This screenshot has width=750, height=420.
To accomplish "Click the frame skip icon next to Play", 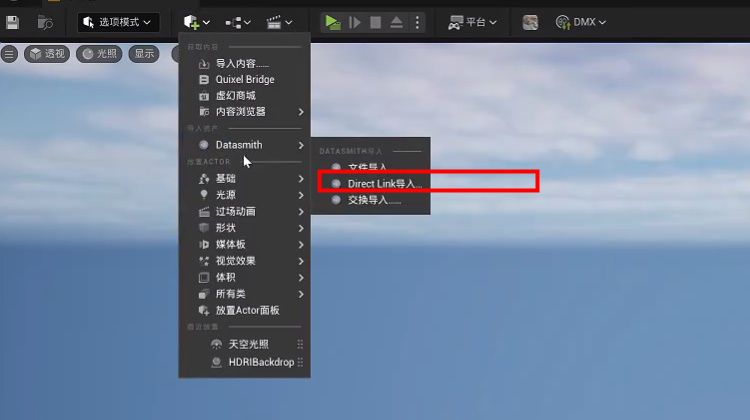I will tap(354, 21).
